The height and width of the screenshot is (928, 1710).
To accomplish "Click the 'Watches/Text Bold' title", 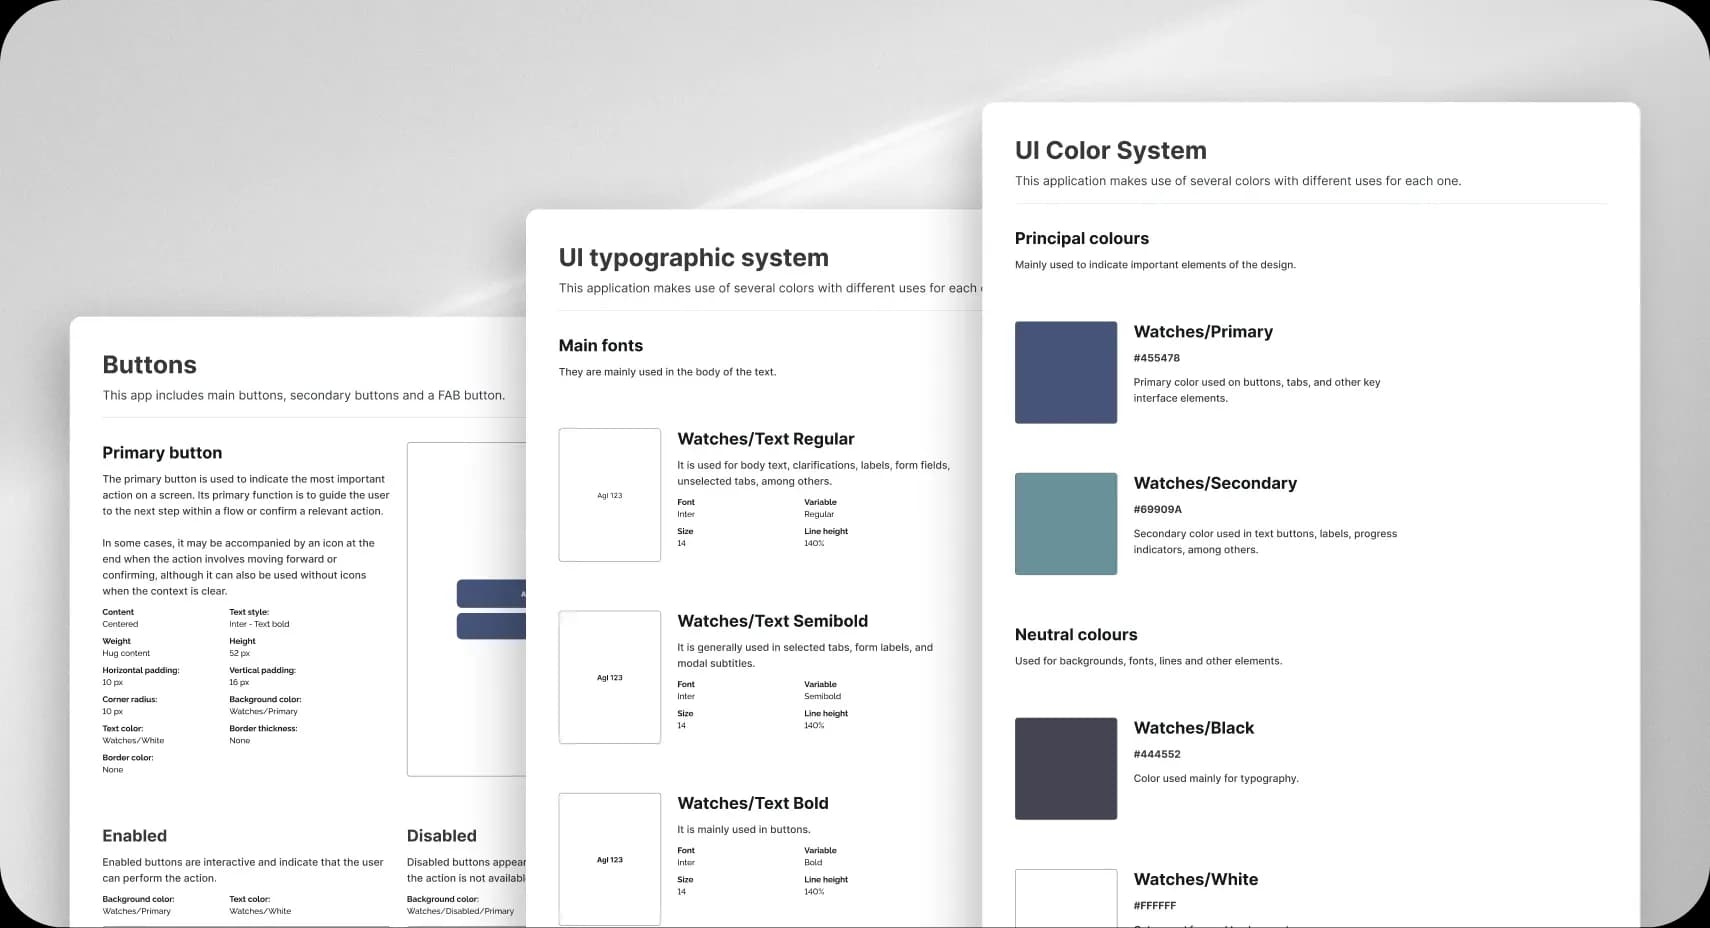I will [752, 803].
